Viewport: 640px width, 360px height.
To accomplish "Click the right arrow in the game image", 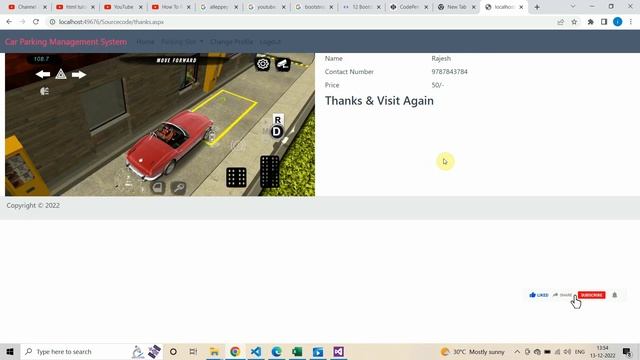I will click(x=79, y=74).
